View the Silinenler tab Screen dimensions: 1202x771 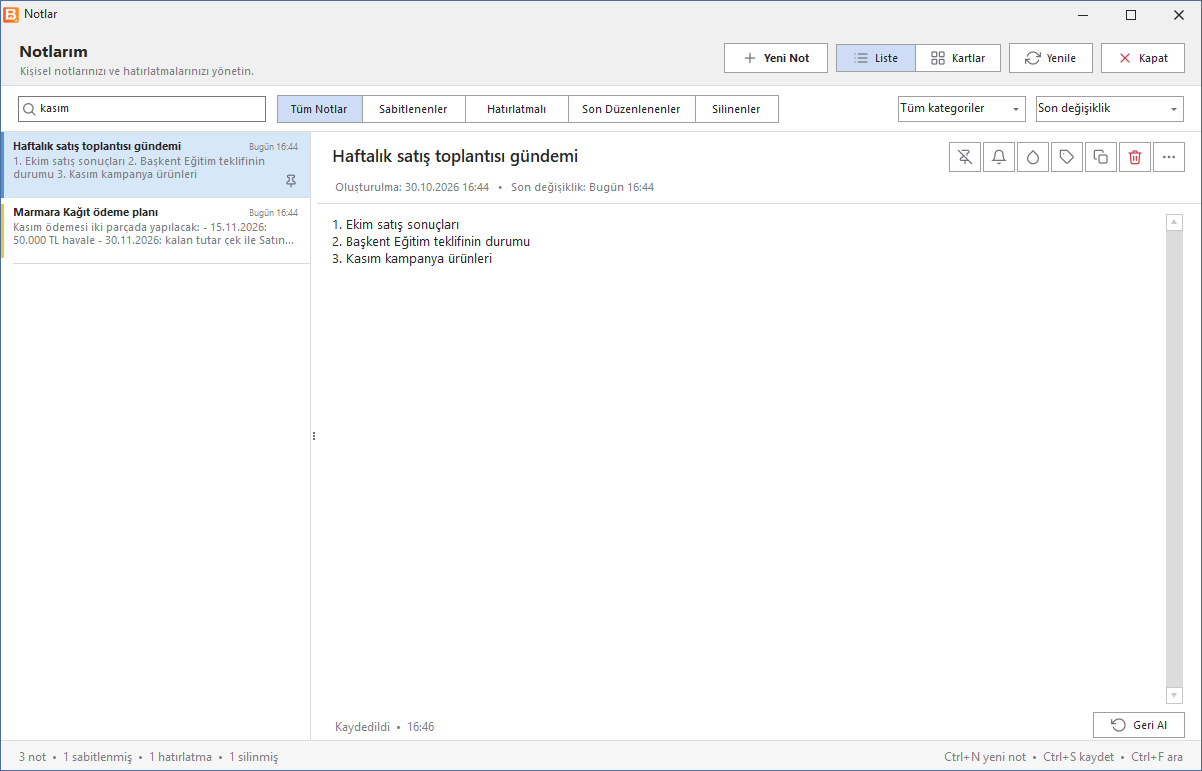736,109
